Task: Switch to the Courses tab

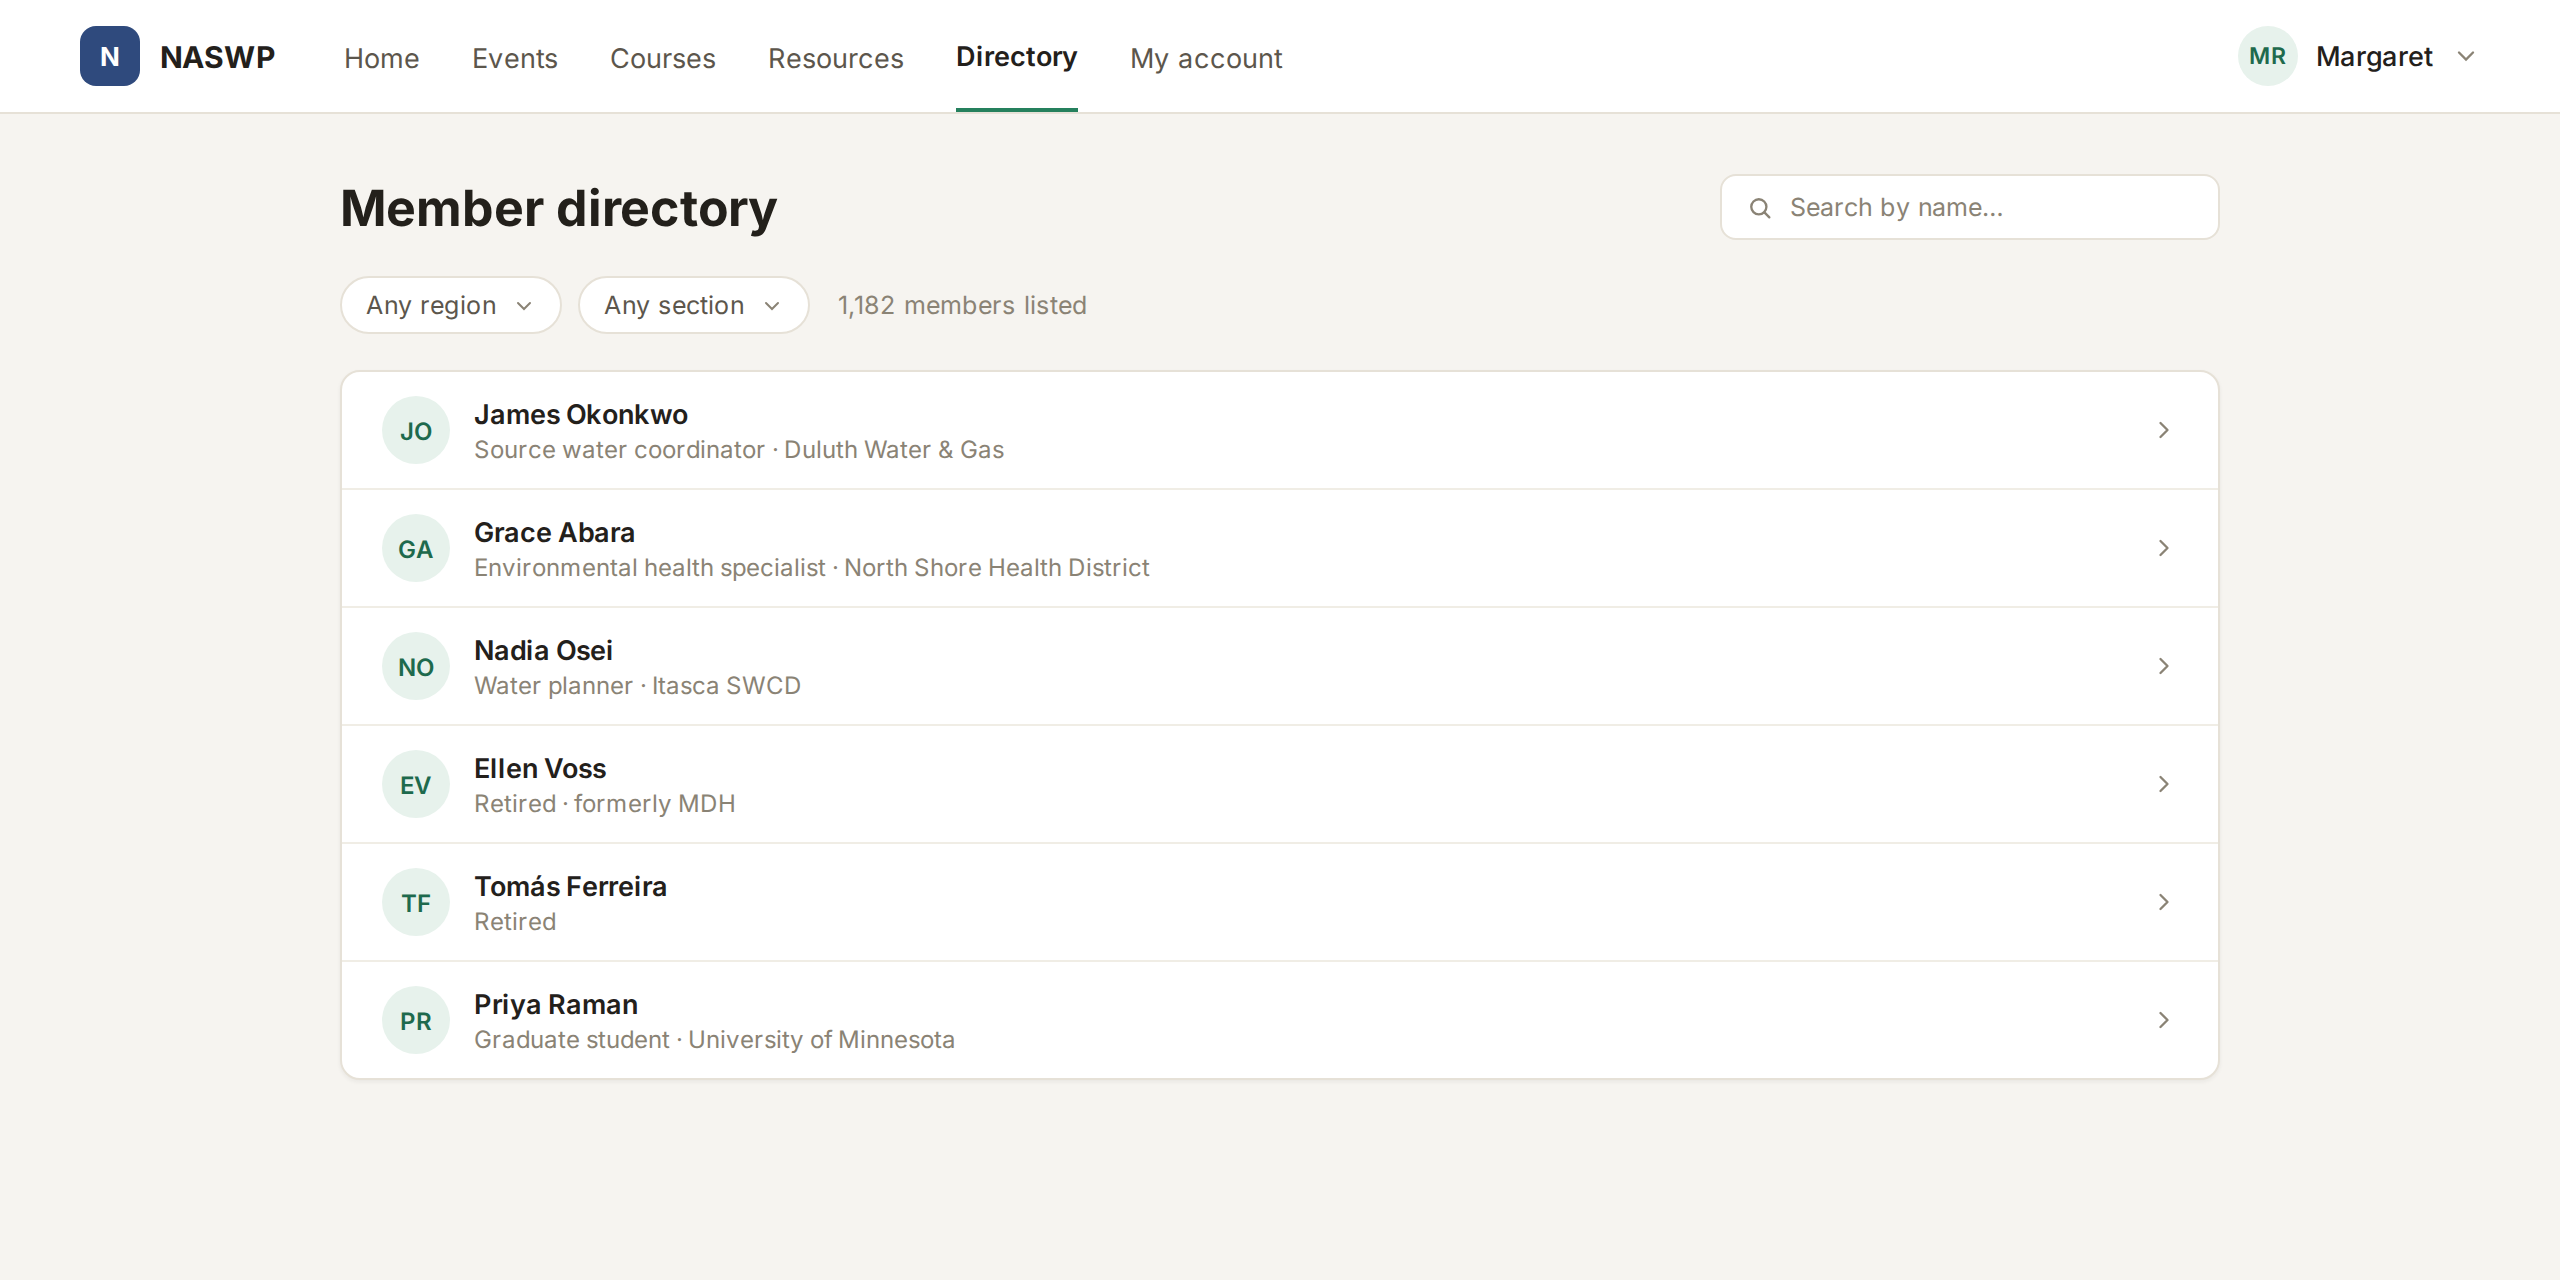Action: click(663, 58)
